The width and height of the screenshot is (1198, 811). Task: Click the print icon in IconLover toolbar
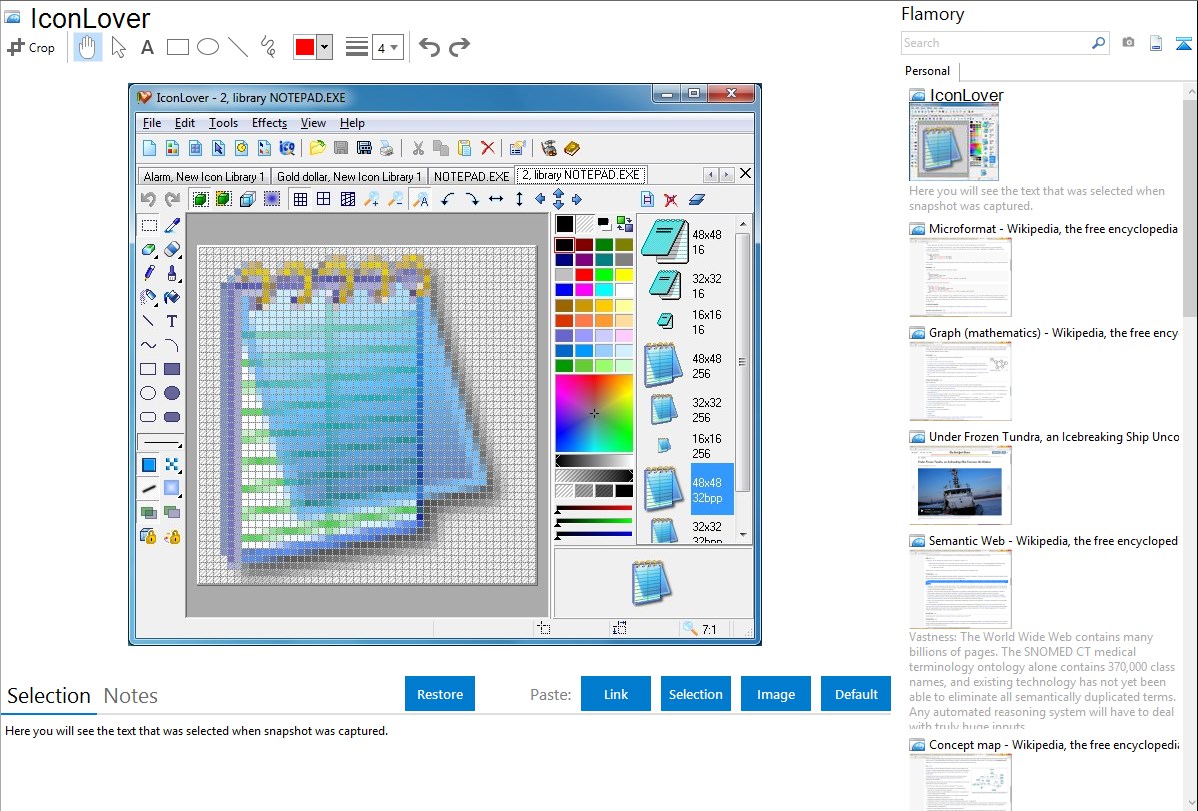click(387, 148)
